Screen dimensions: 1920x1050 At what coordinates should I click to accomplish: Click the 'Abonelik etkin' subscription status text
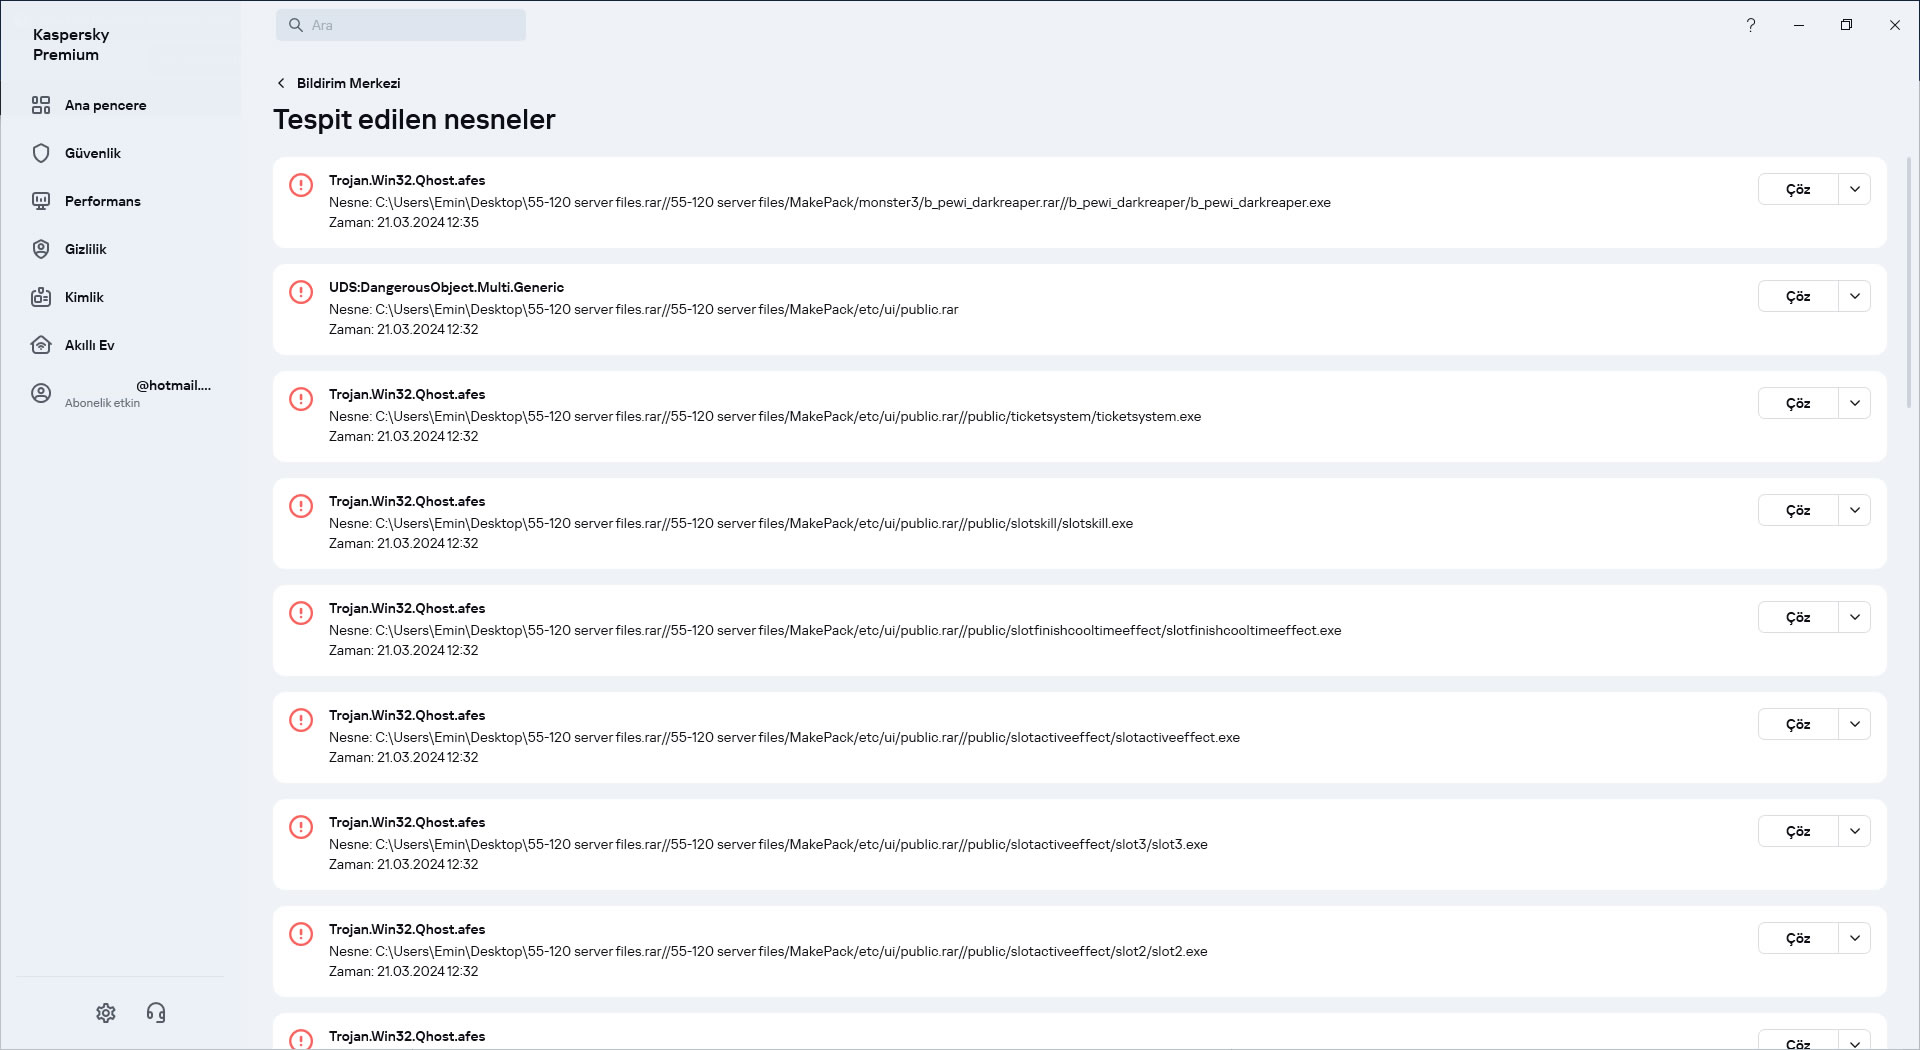(102, 403)
